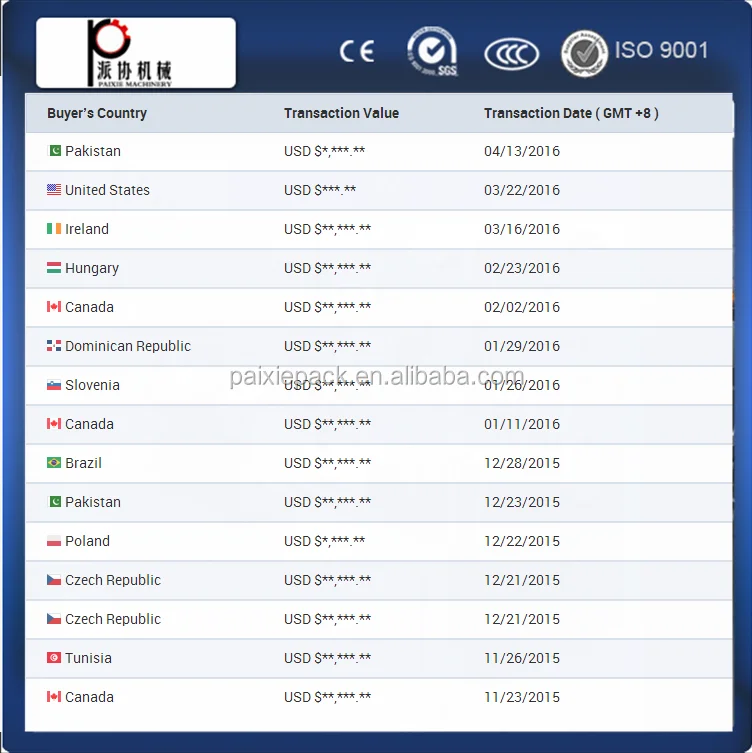This screenshot has height=753, width=752.
Task: Select the Poland transaction value
Action: click(324, 541)
